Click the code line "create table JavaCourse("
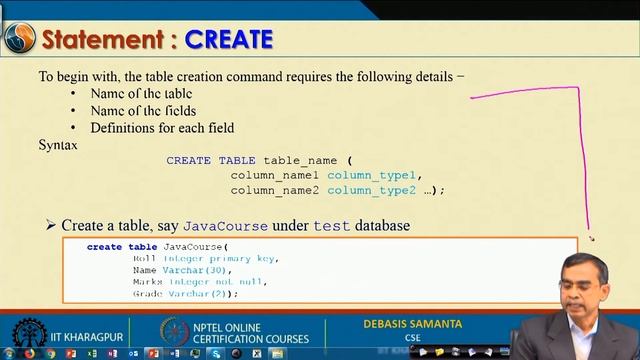This screenshot has width=640, height=360. [158, 247]
